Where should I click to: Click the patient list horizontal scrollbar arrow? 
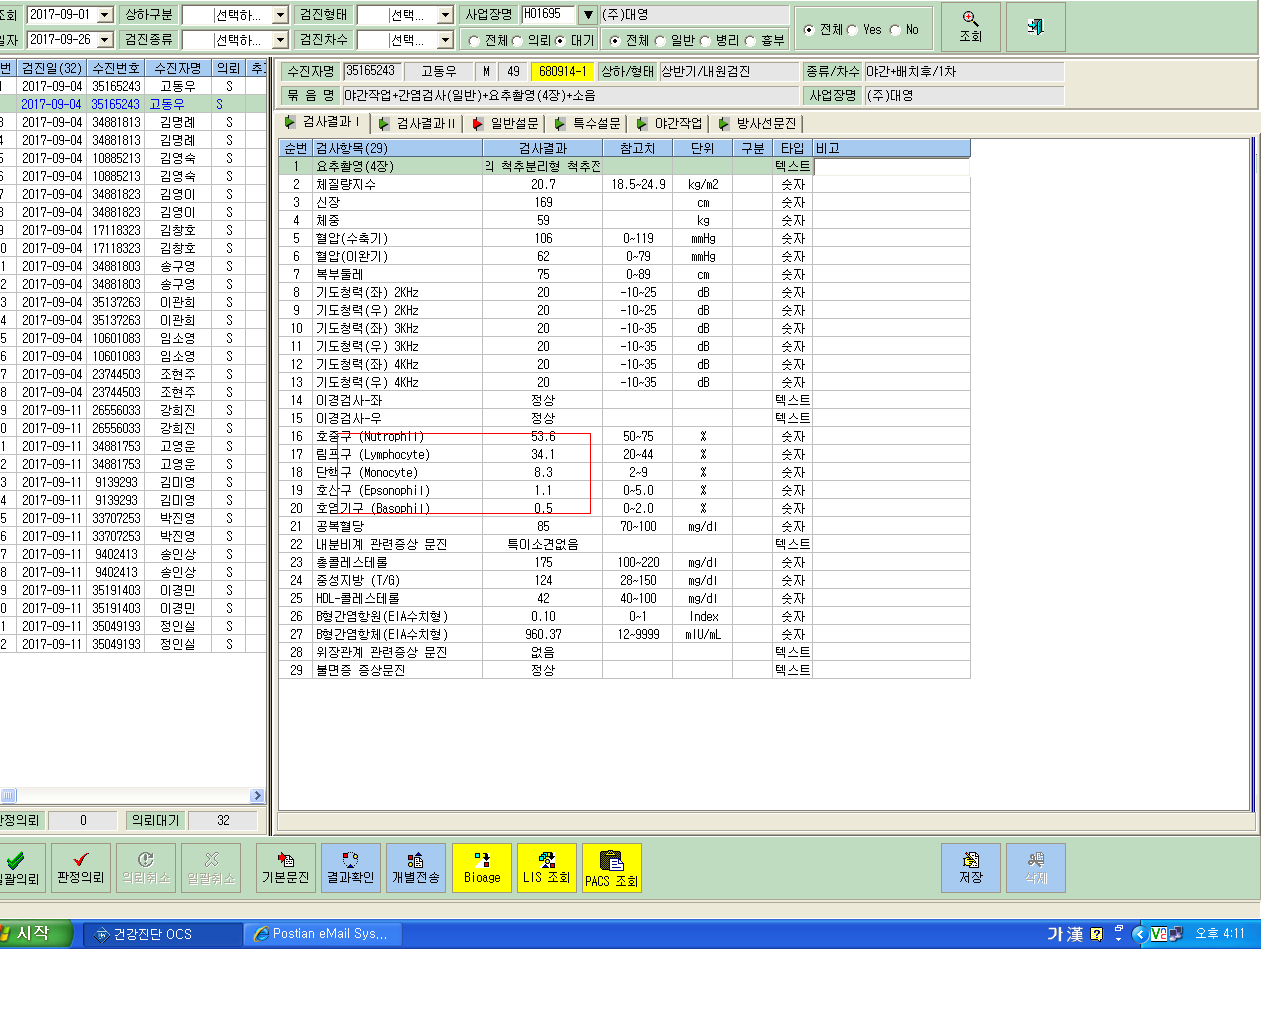257,796
